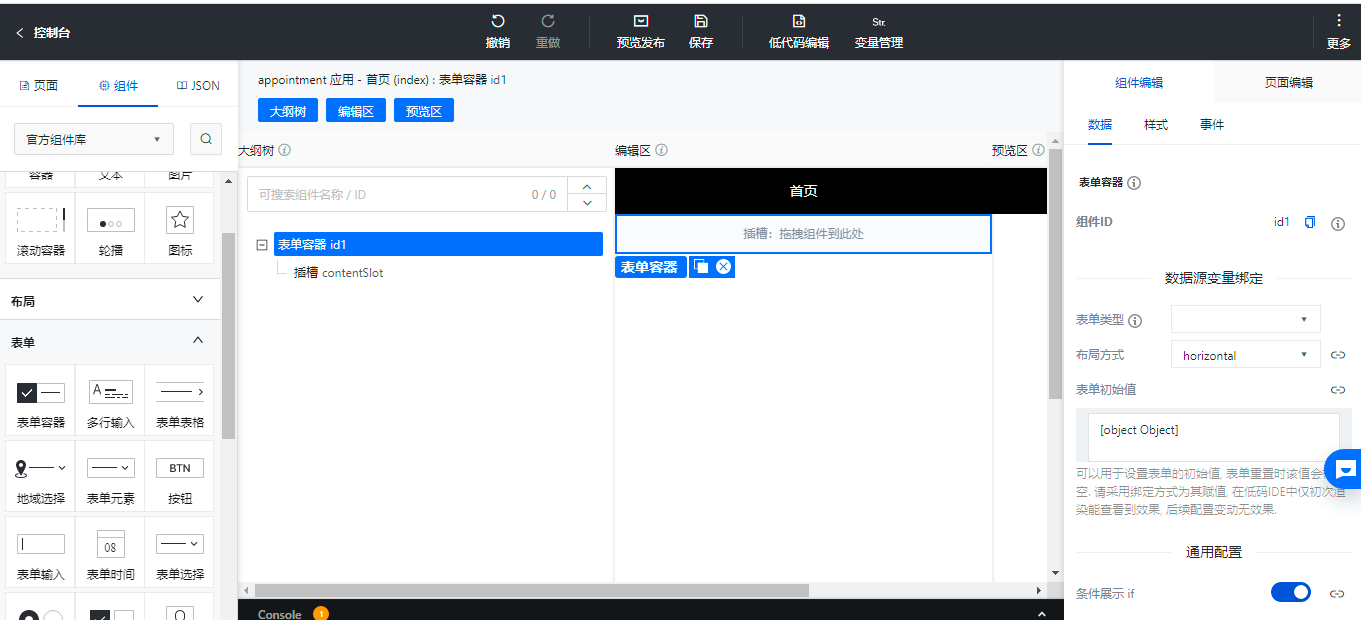Click info icon next to 表单容器 title
Screen dimensions: 1361x620
[x=1134, y=183]
